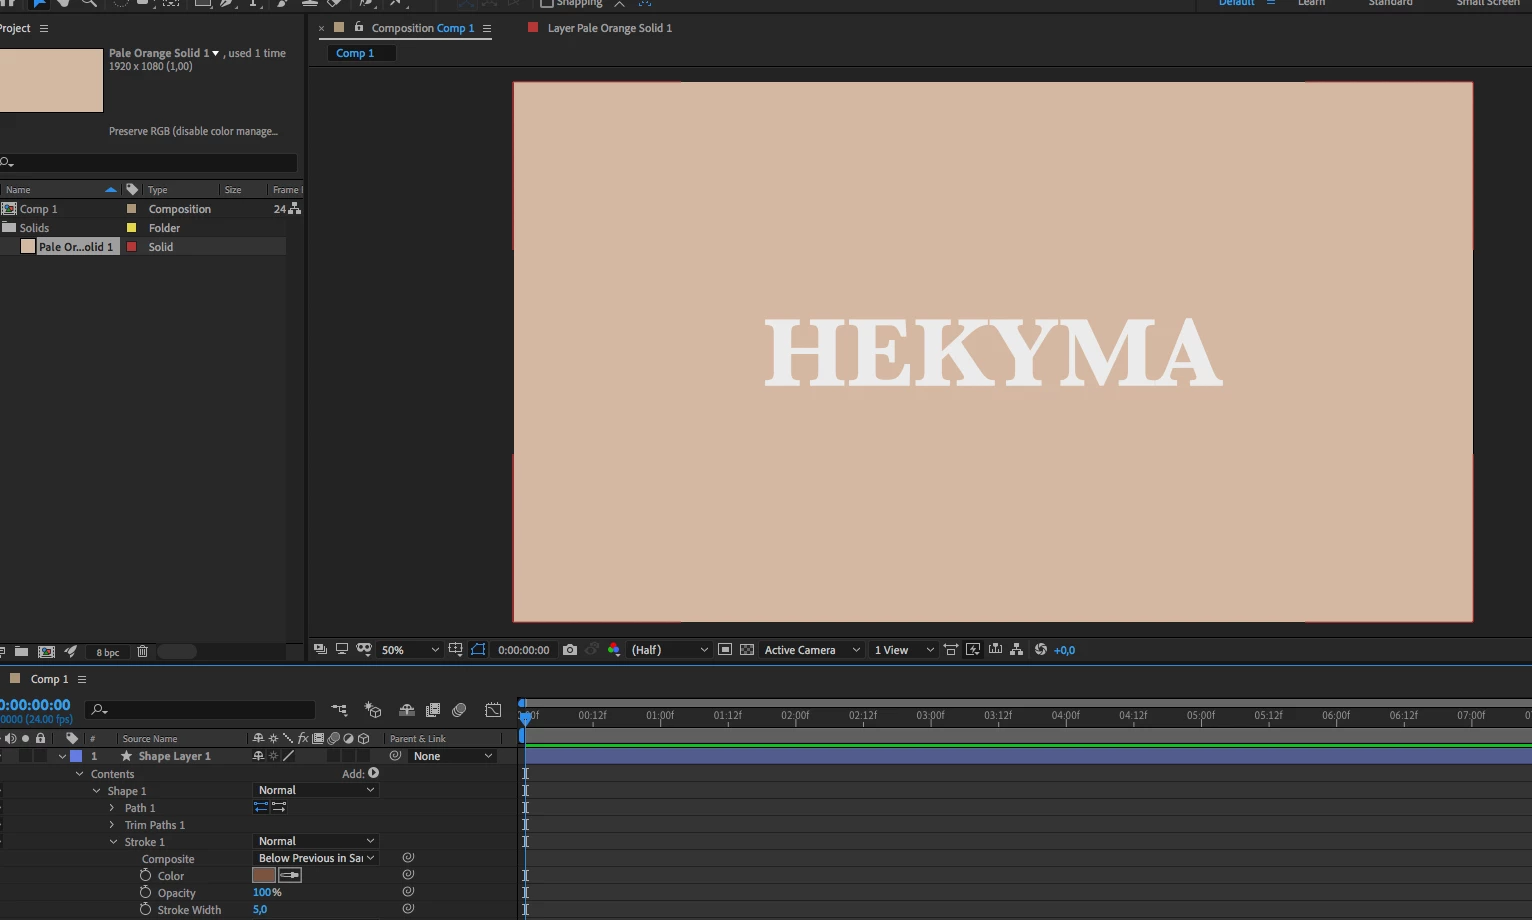
Task: Toggle the Transparency Grid
Action: coord(747,649)
